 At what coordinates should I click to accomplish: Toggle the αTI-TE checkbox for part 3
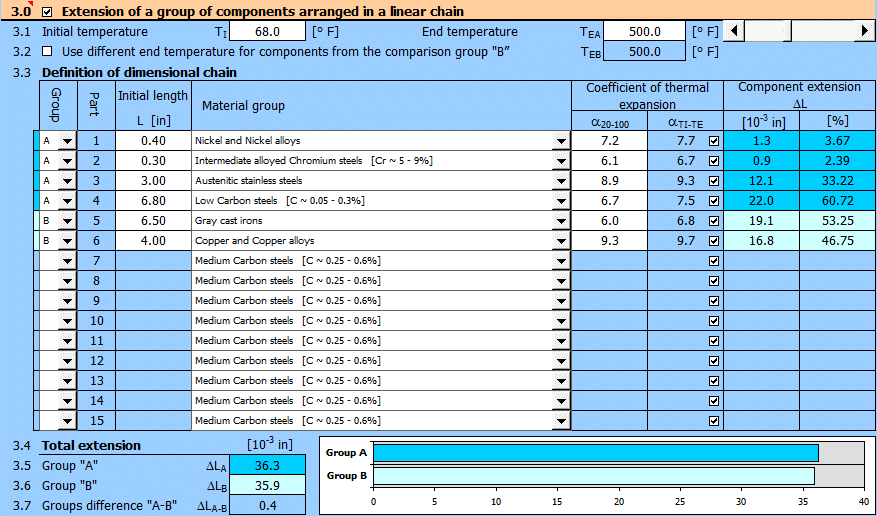tap(714, 181)
